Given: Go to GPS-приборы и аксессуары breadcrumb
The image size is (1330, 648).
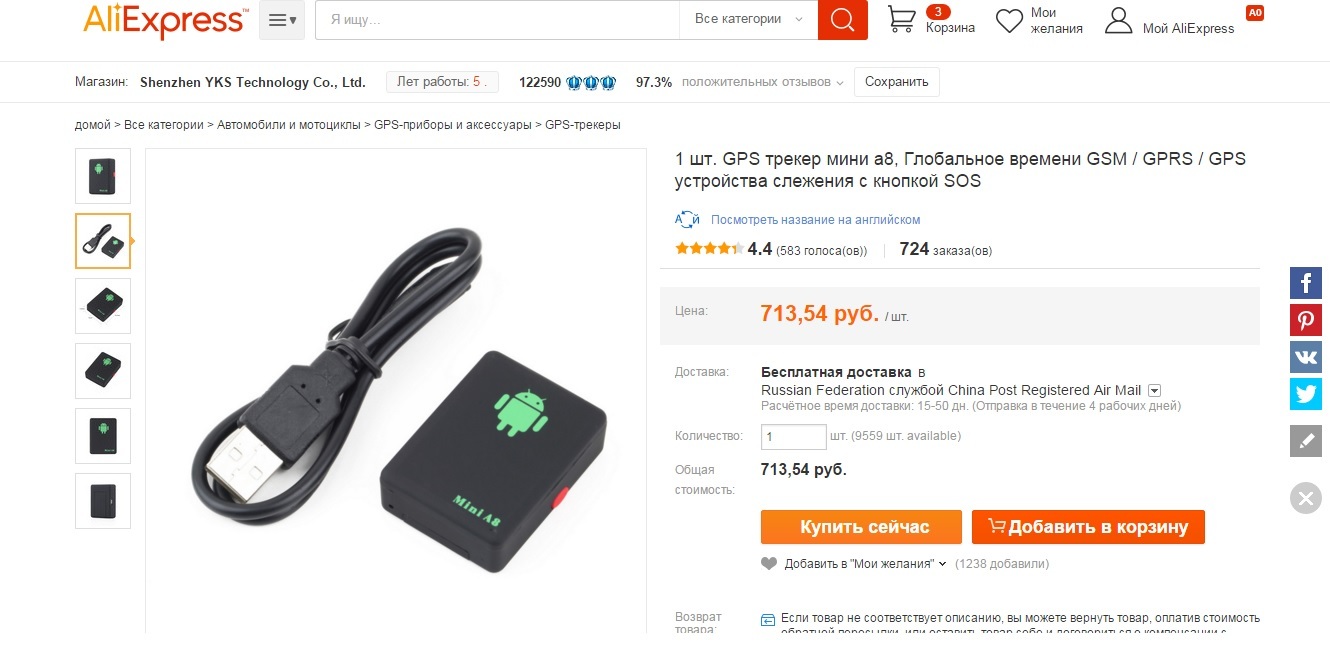Looking at the screenshot, I should (454, 125).
